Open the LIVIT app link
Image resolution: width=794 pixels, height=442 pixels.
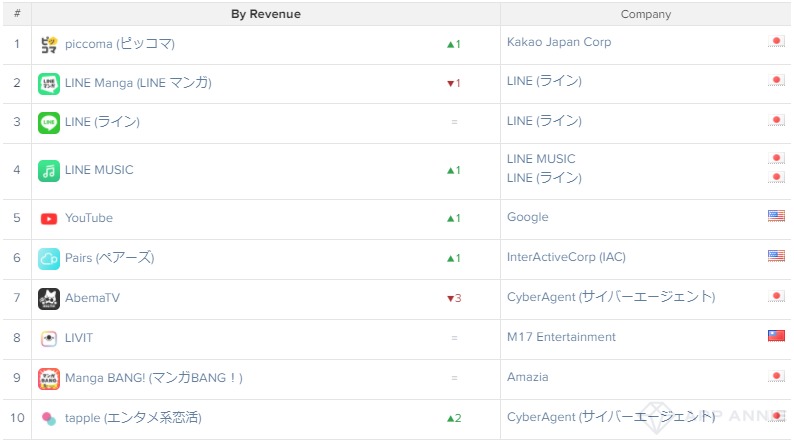tap(79, 338)
